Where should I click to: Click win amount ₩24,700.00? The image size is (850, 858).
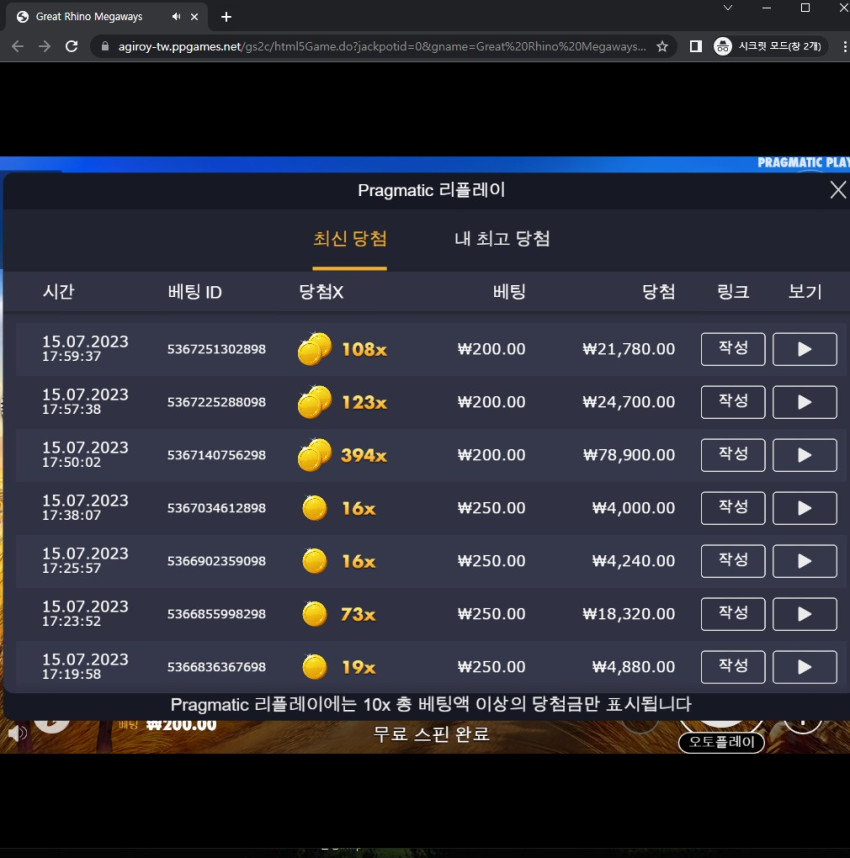click(629, 402)
